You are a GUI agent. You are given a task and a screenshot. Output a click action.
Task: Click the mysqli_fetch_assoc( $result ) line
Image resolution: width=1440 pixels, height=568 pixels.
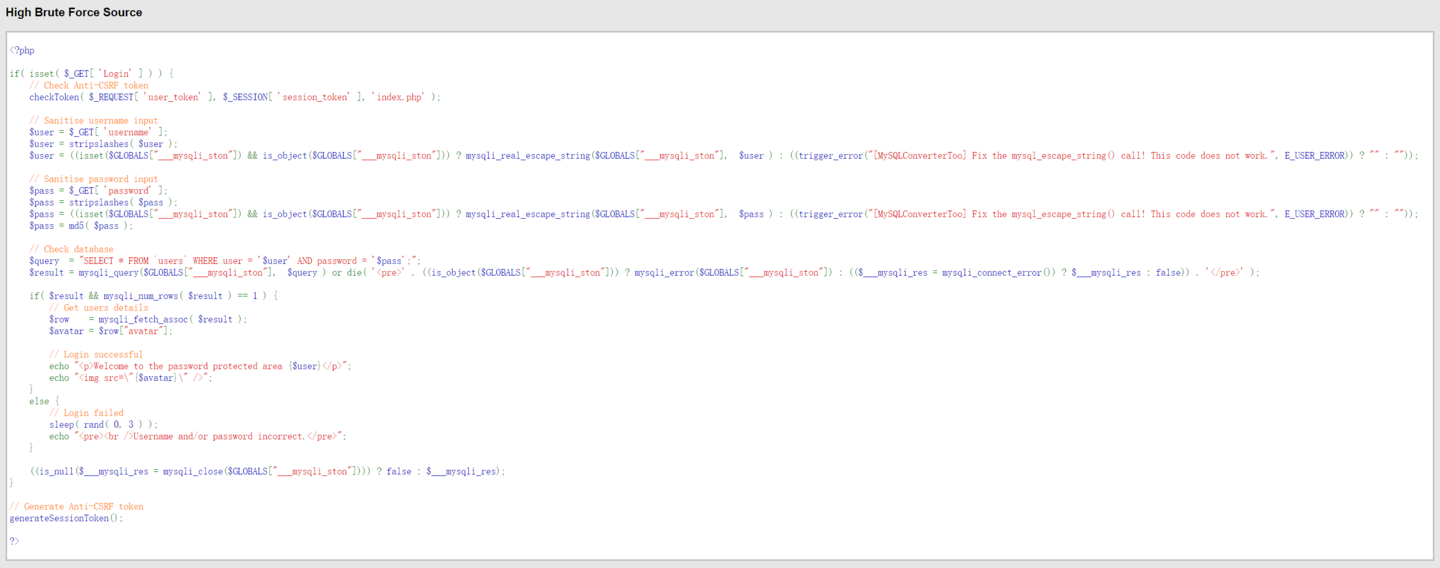(x=148, y=319)
